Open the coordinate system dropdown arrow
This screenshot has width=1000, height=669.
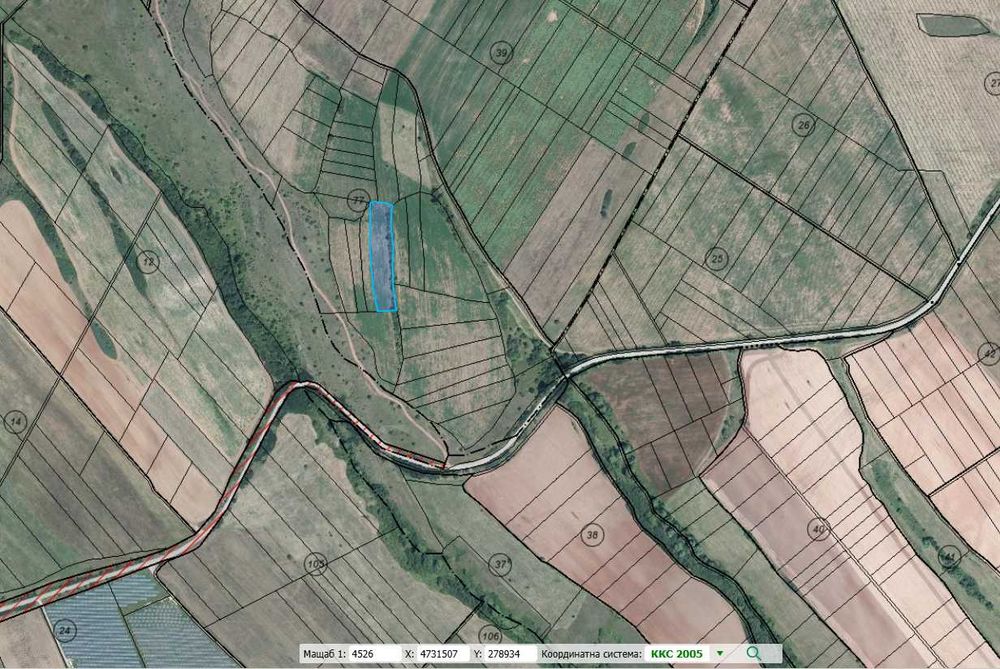tap(720, 653)
